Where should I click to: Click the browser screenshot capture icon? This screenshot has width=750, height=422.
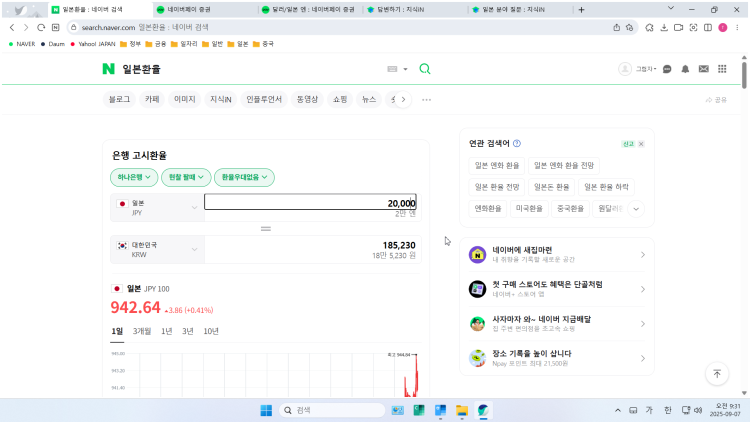693,28
